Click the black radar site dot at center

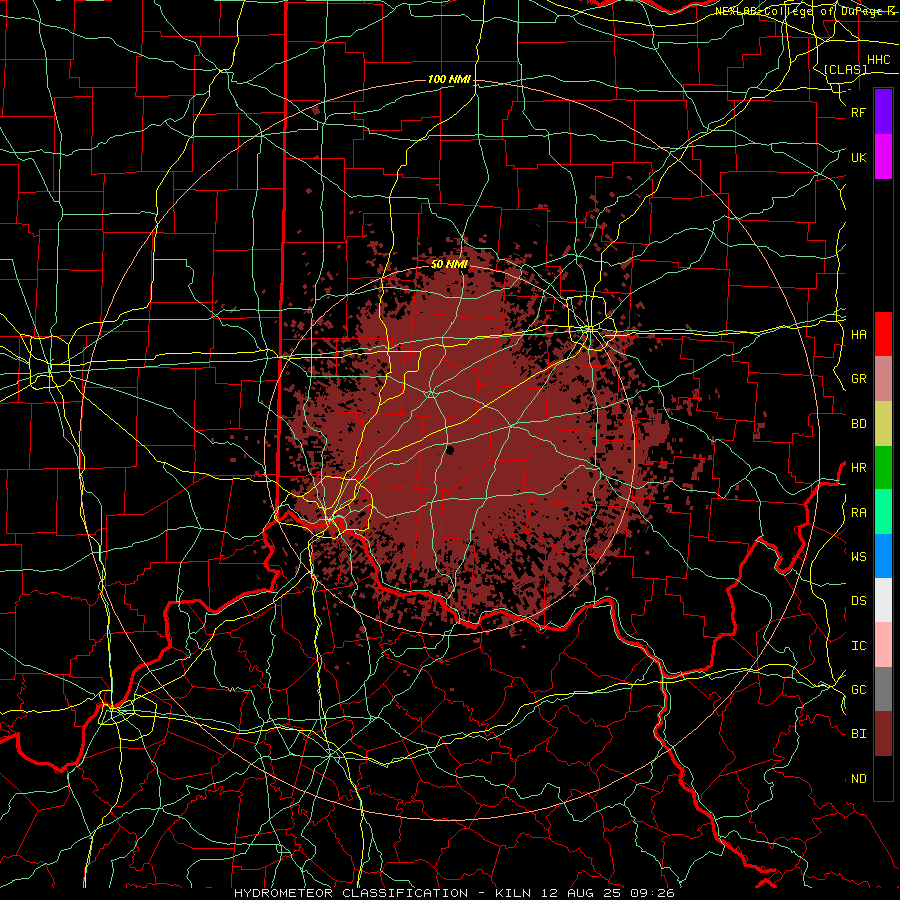click(450, 451)
